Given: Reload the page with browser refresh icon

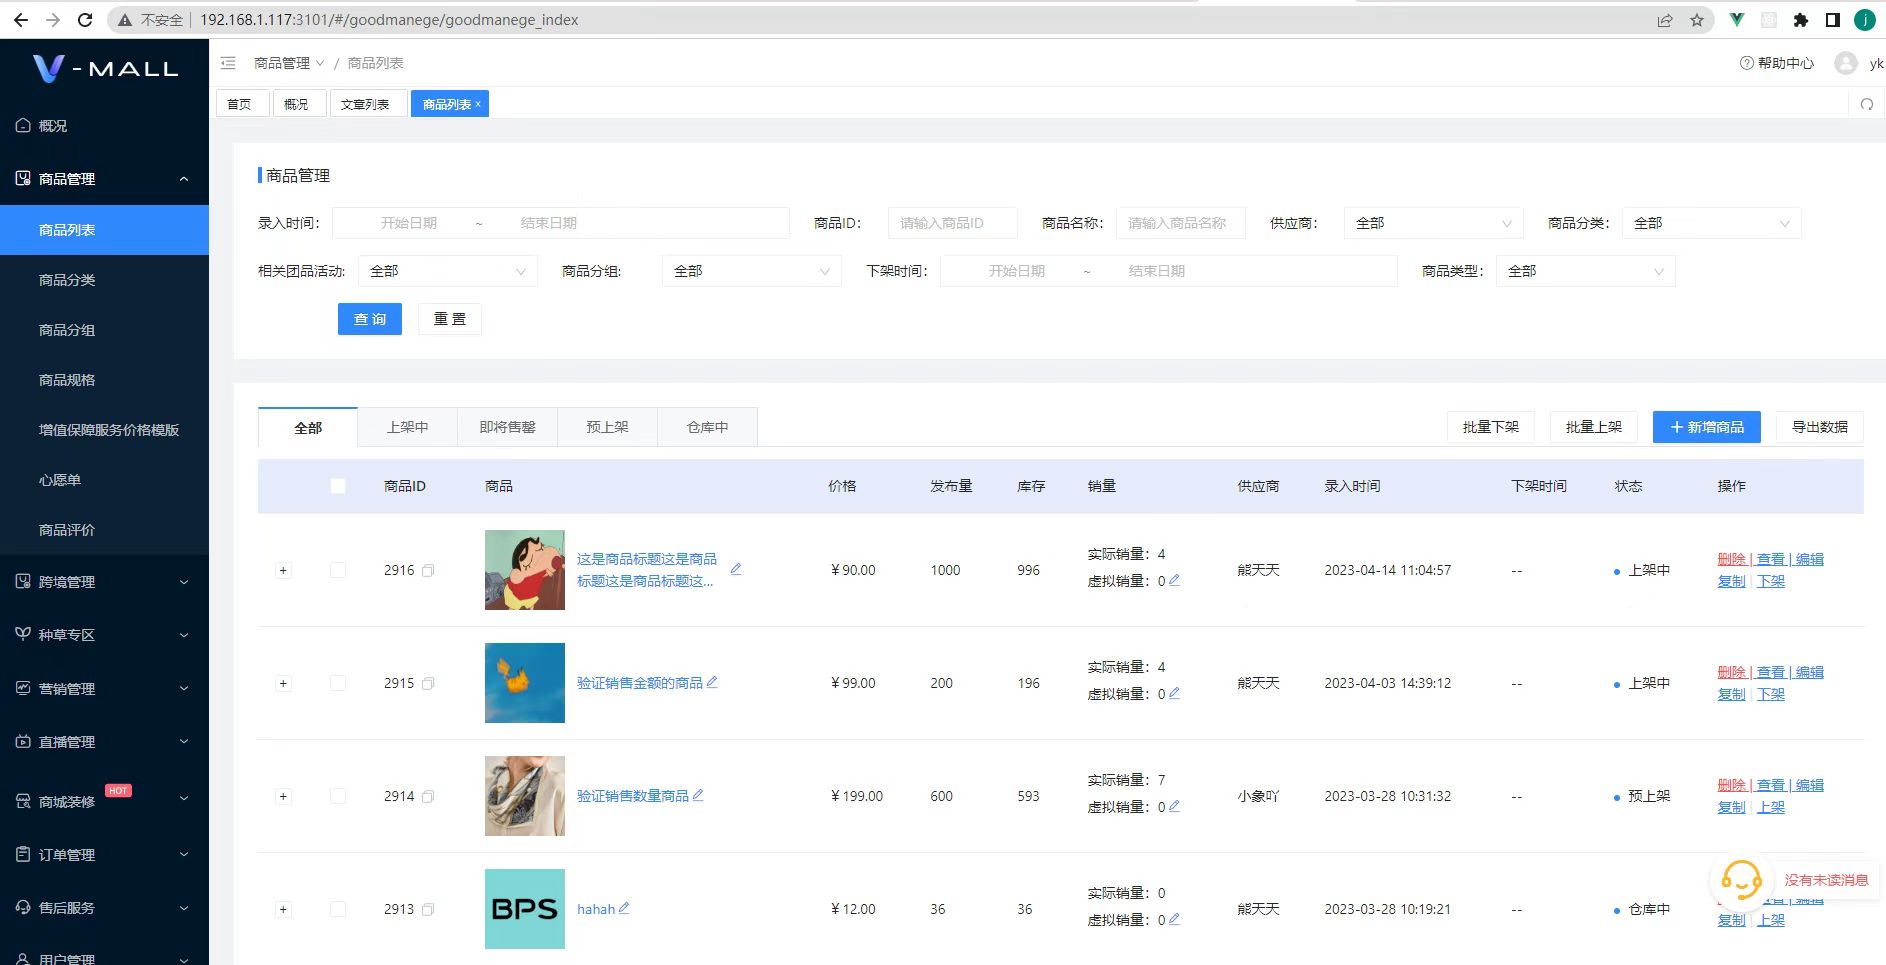Looking at the screenshot, I should 85,20.
